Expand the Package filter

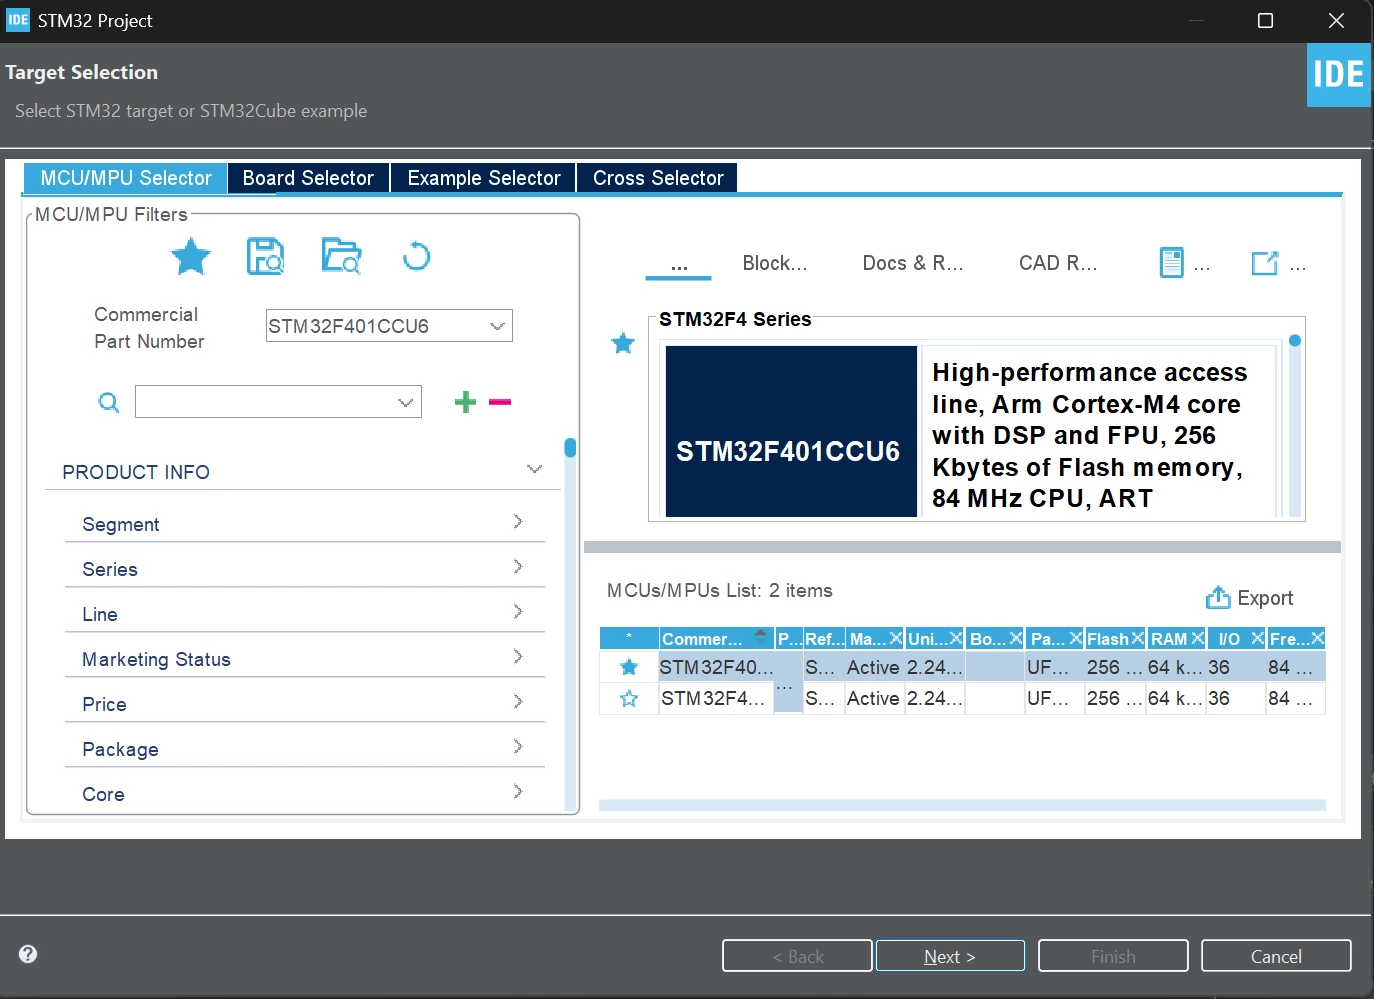coord(518,746)
